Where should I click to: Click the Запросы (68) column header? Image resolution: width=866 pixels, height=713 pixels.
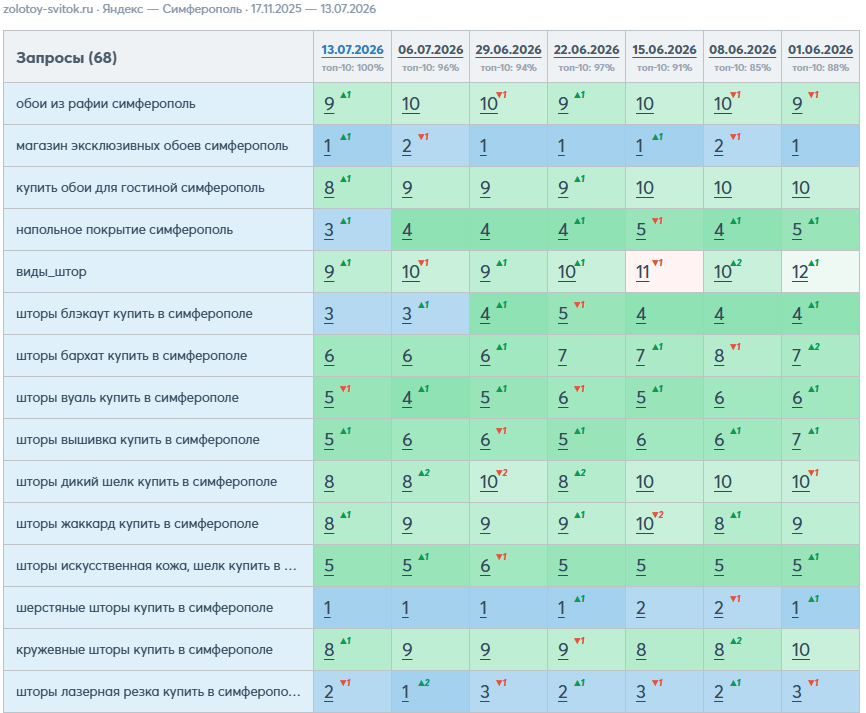click(66, 57)
